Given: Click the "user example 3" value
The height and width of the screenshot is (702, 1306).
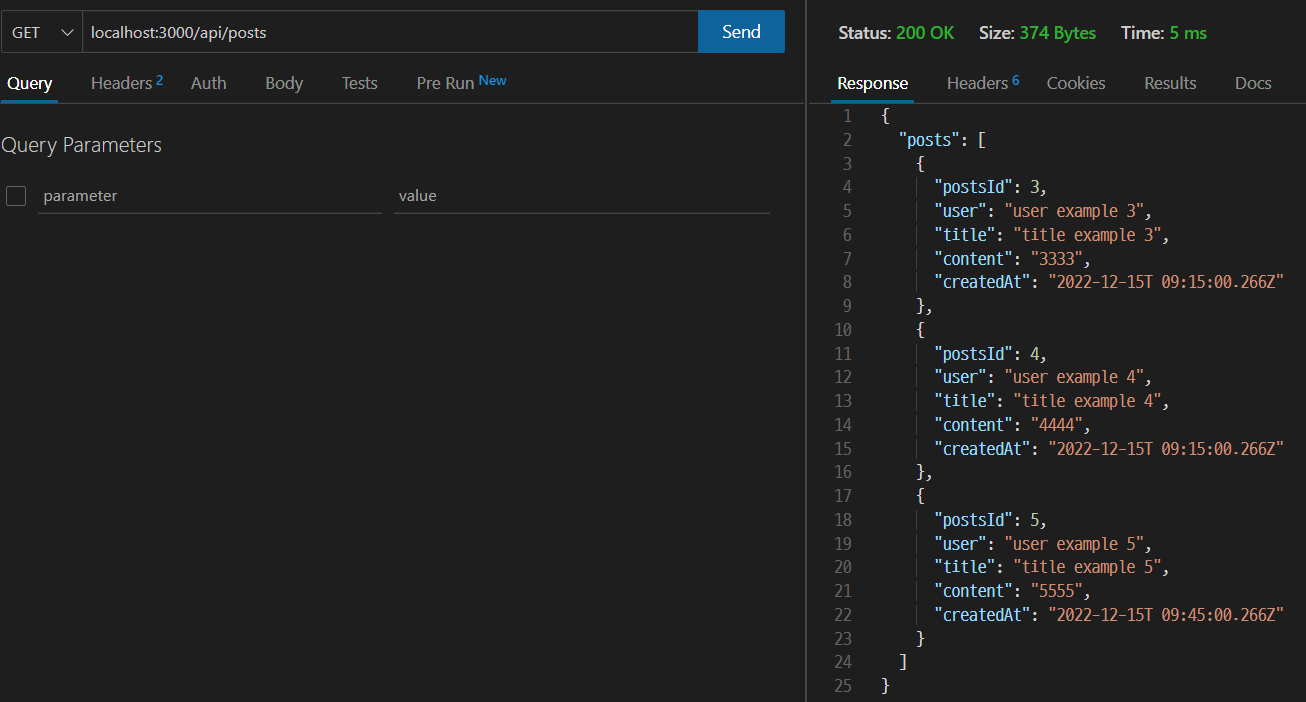Looking at the screenshot, I should (x=1074, y=211).
